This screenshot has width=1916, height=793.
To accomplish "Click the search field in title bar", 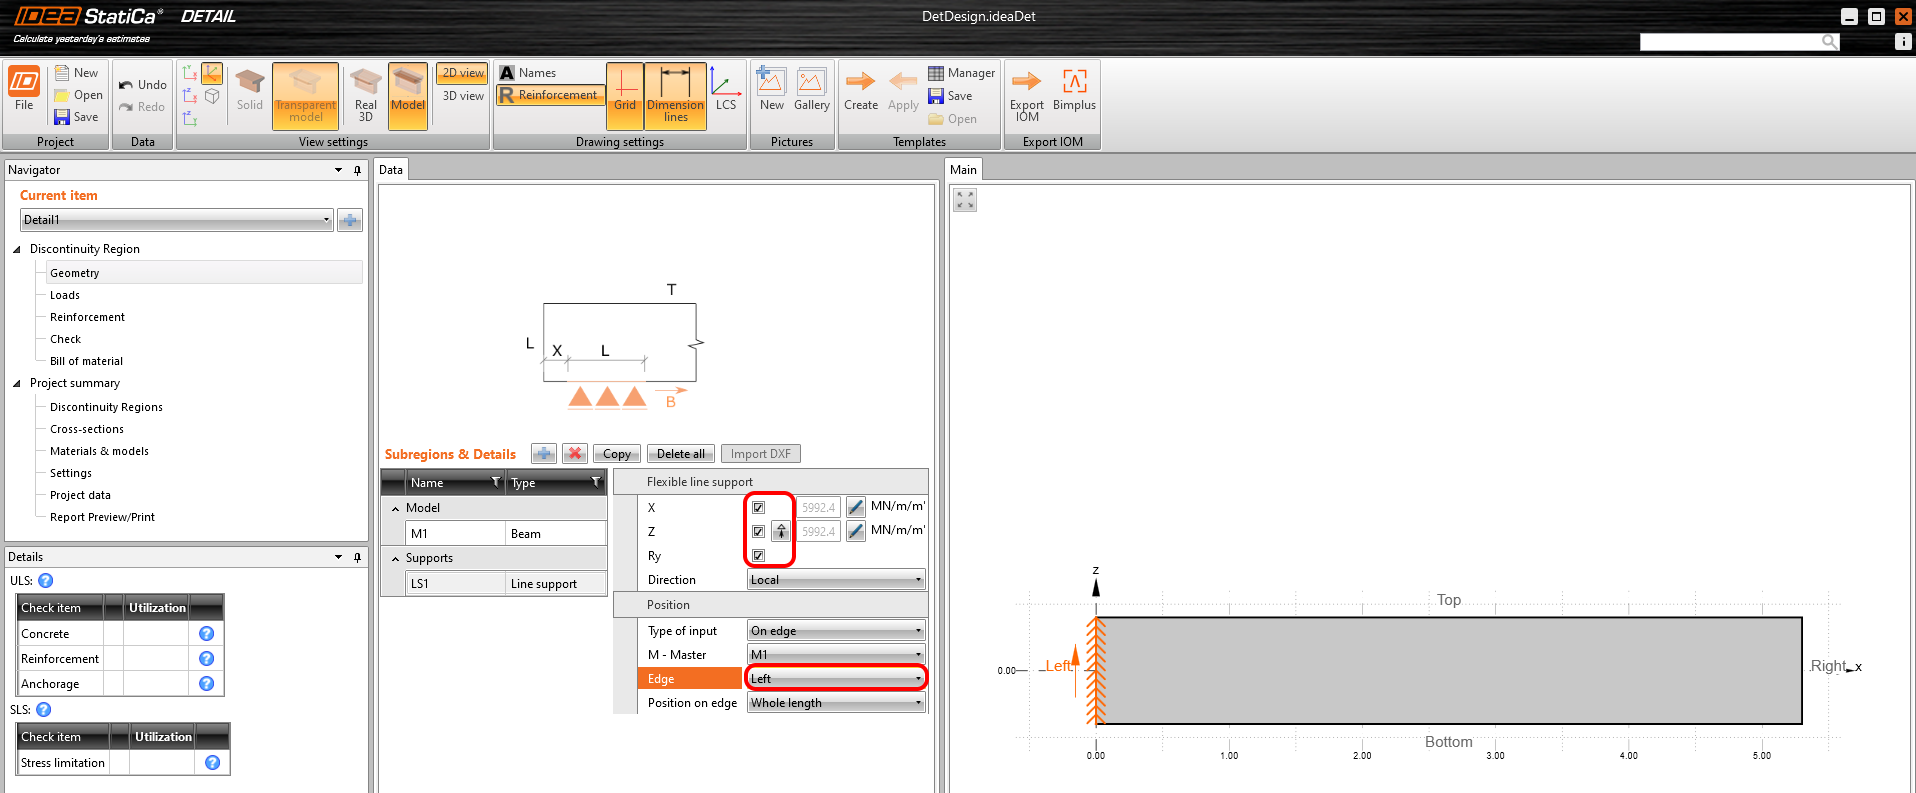I will pyautogui.click(x=1730, y=41).
